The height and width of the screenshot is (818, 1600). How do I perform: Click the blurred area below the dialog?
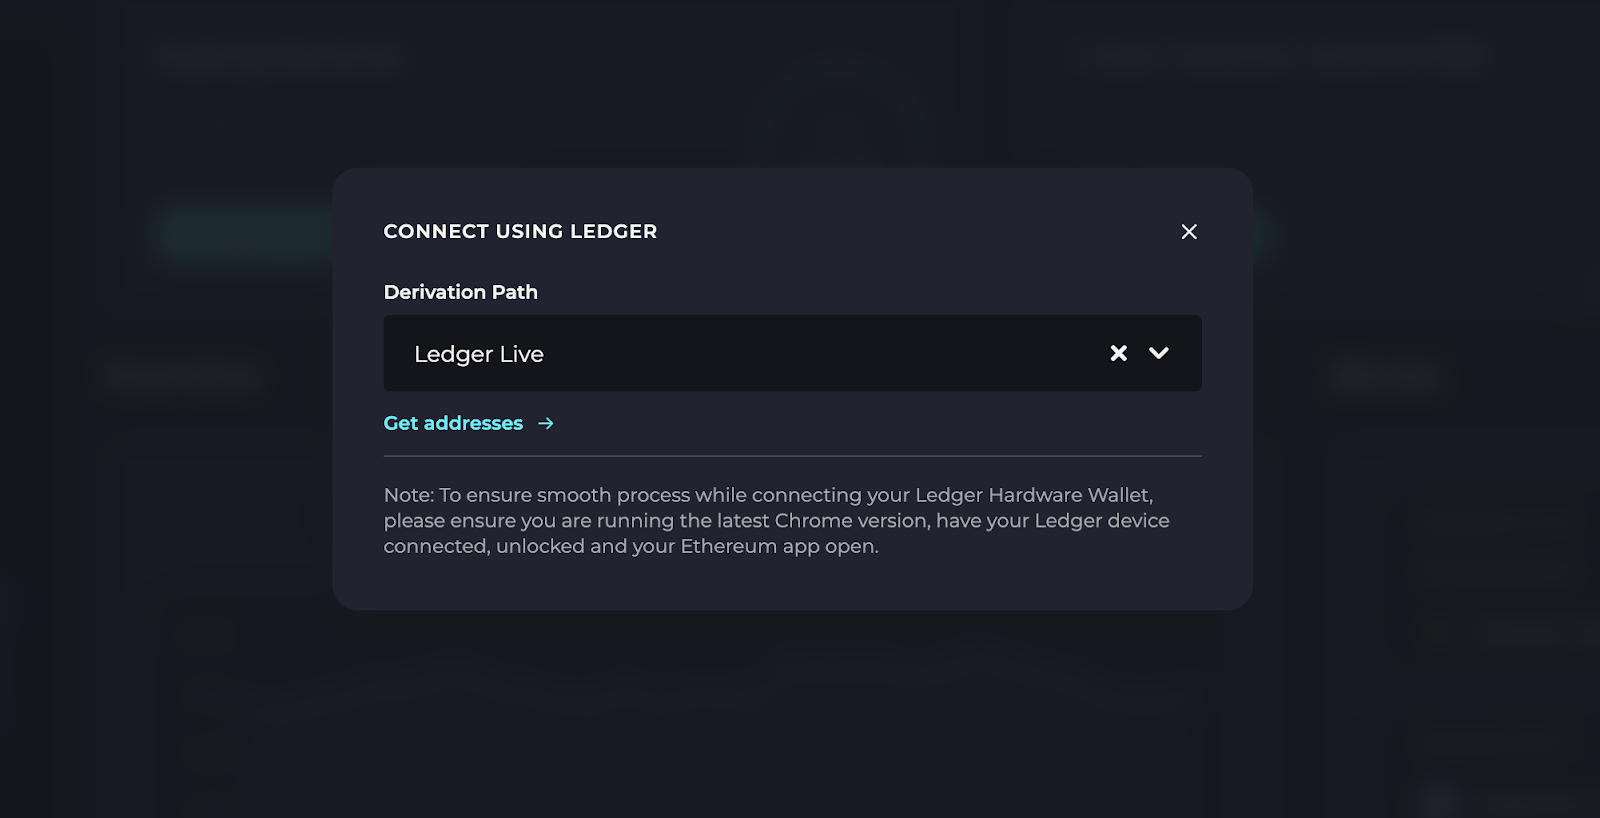792,710
